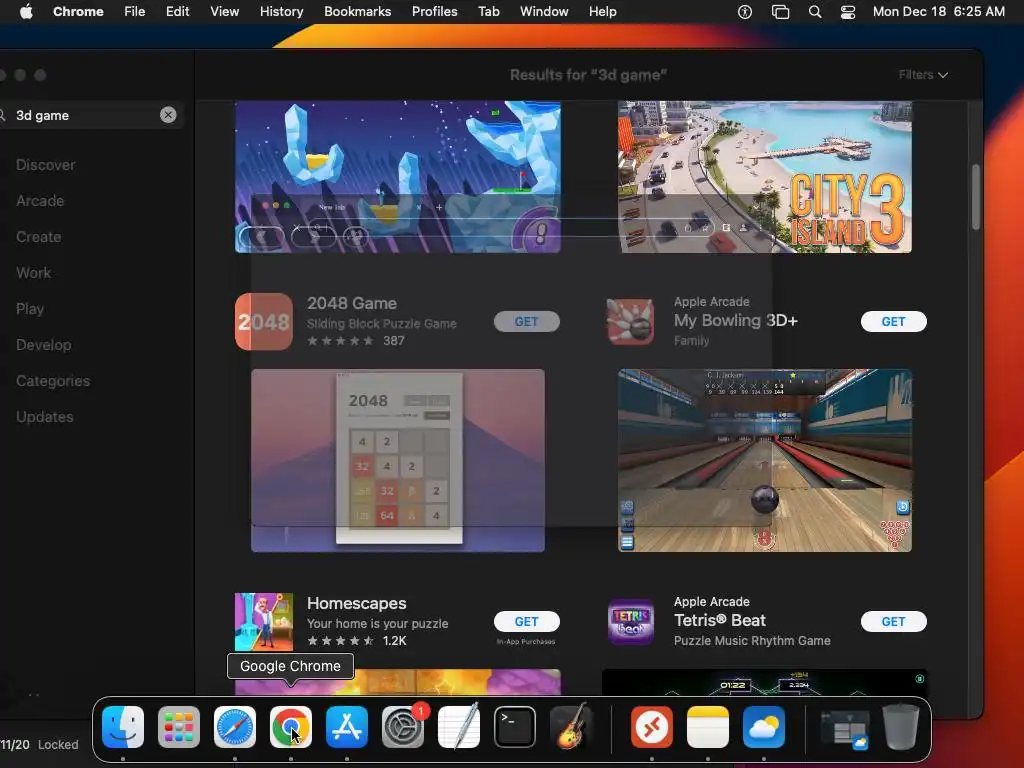Open the View menu

point(225,12)
